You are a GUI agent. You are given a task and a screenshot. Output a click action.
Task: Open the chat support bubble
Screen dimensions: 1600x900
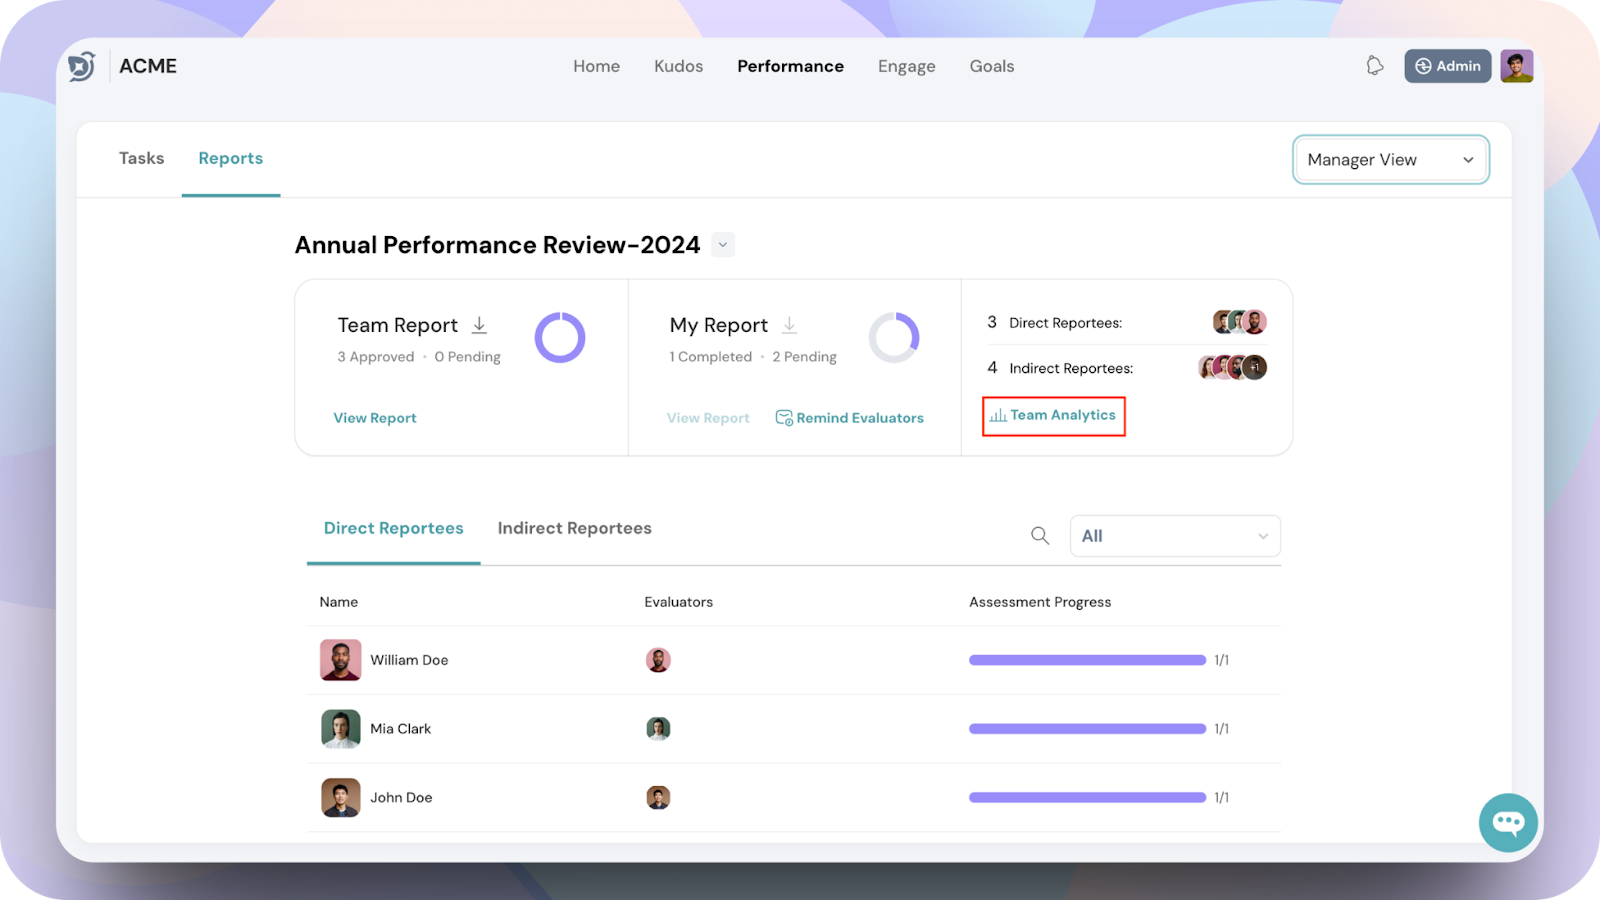click(x=1508, y=822)
